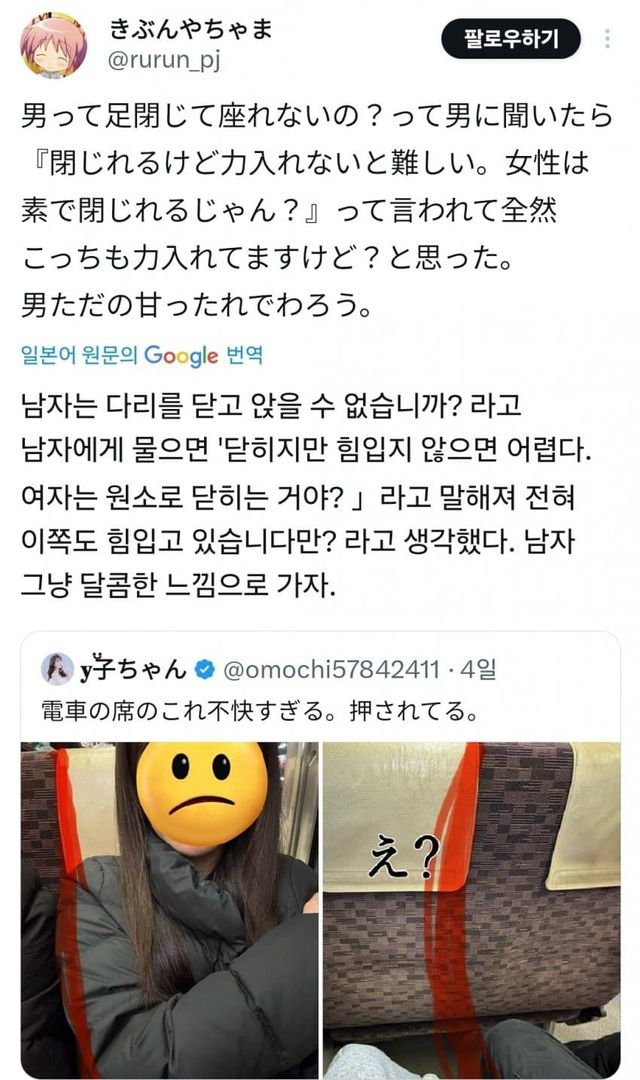The height and width of the screenshot is (1080, 640).
Task: Open the y子ちゃん quoted display name
Action: click(x=133, y=669)
